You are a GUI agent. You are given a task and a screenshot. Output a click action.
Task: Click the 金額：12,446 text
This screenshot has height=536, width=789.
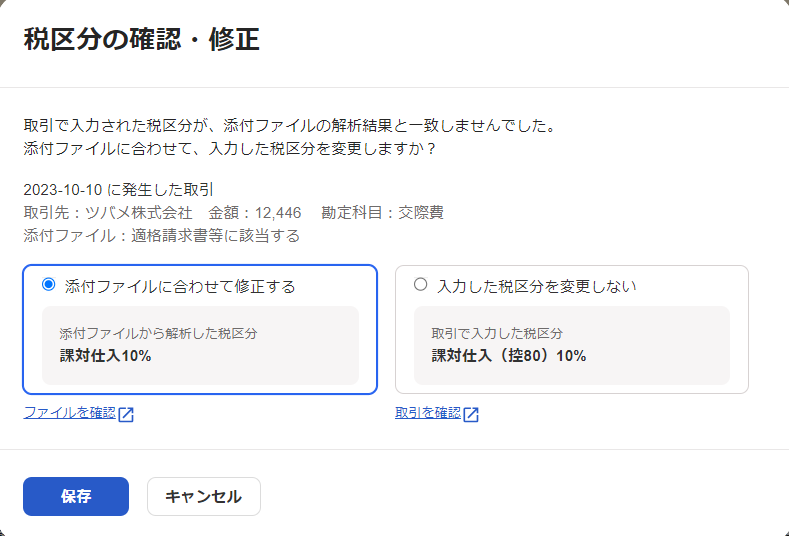[255, 212]
